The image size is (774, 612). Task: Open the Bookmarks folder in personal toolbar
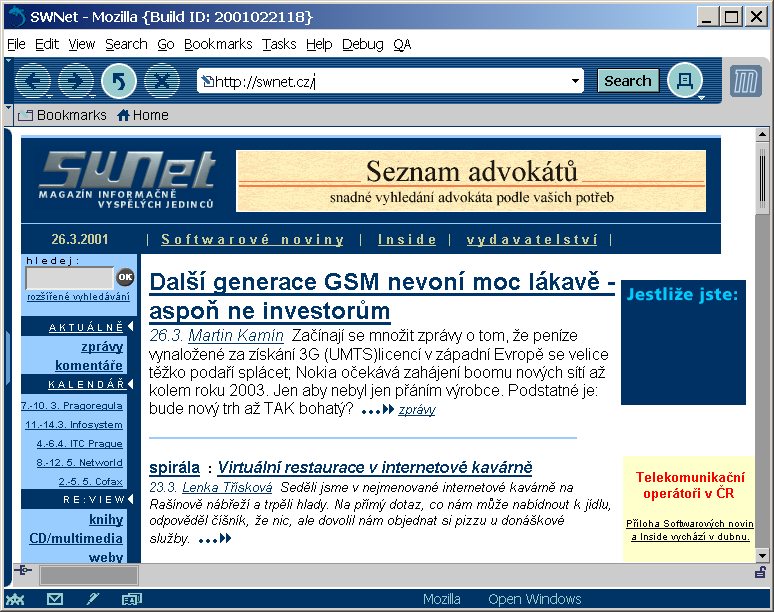pyautogui.click(x=62, y=115)
